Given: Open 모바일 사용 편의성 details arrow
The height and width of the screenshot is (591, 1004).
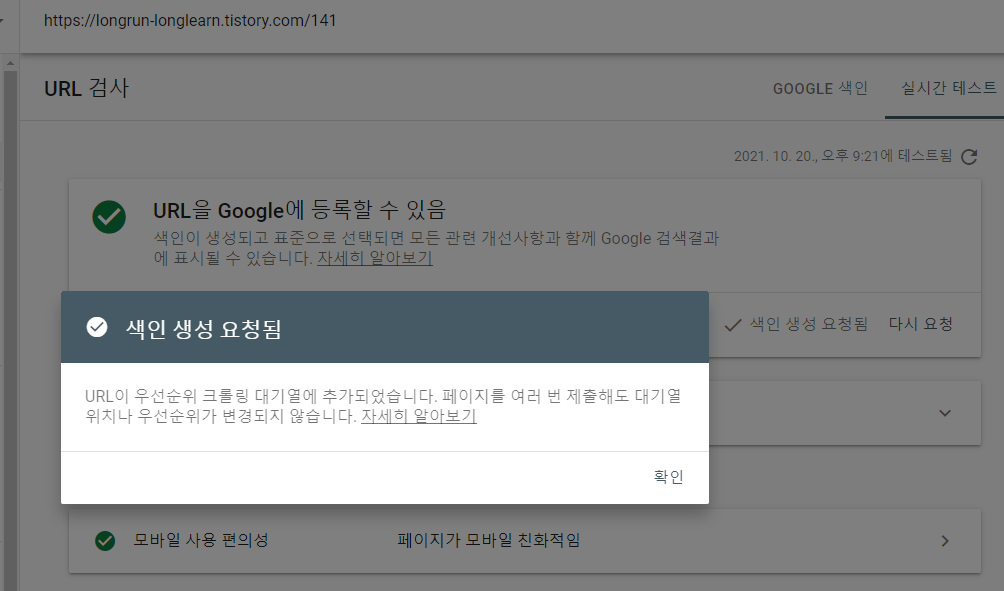Looking at the screenshot, I should 945,541.
